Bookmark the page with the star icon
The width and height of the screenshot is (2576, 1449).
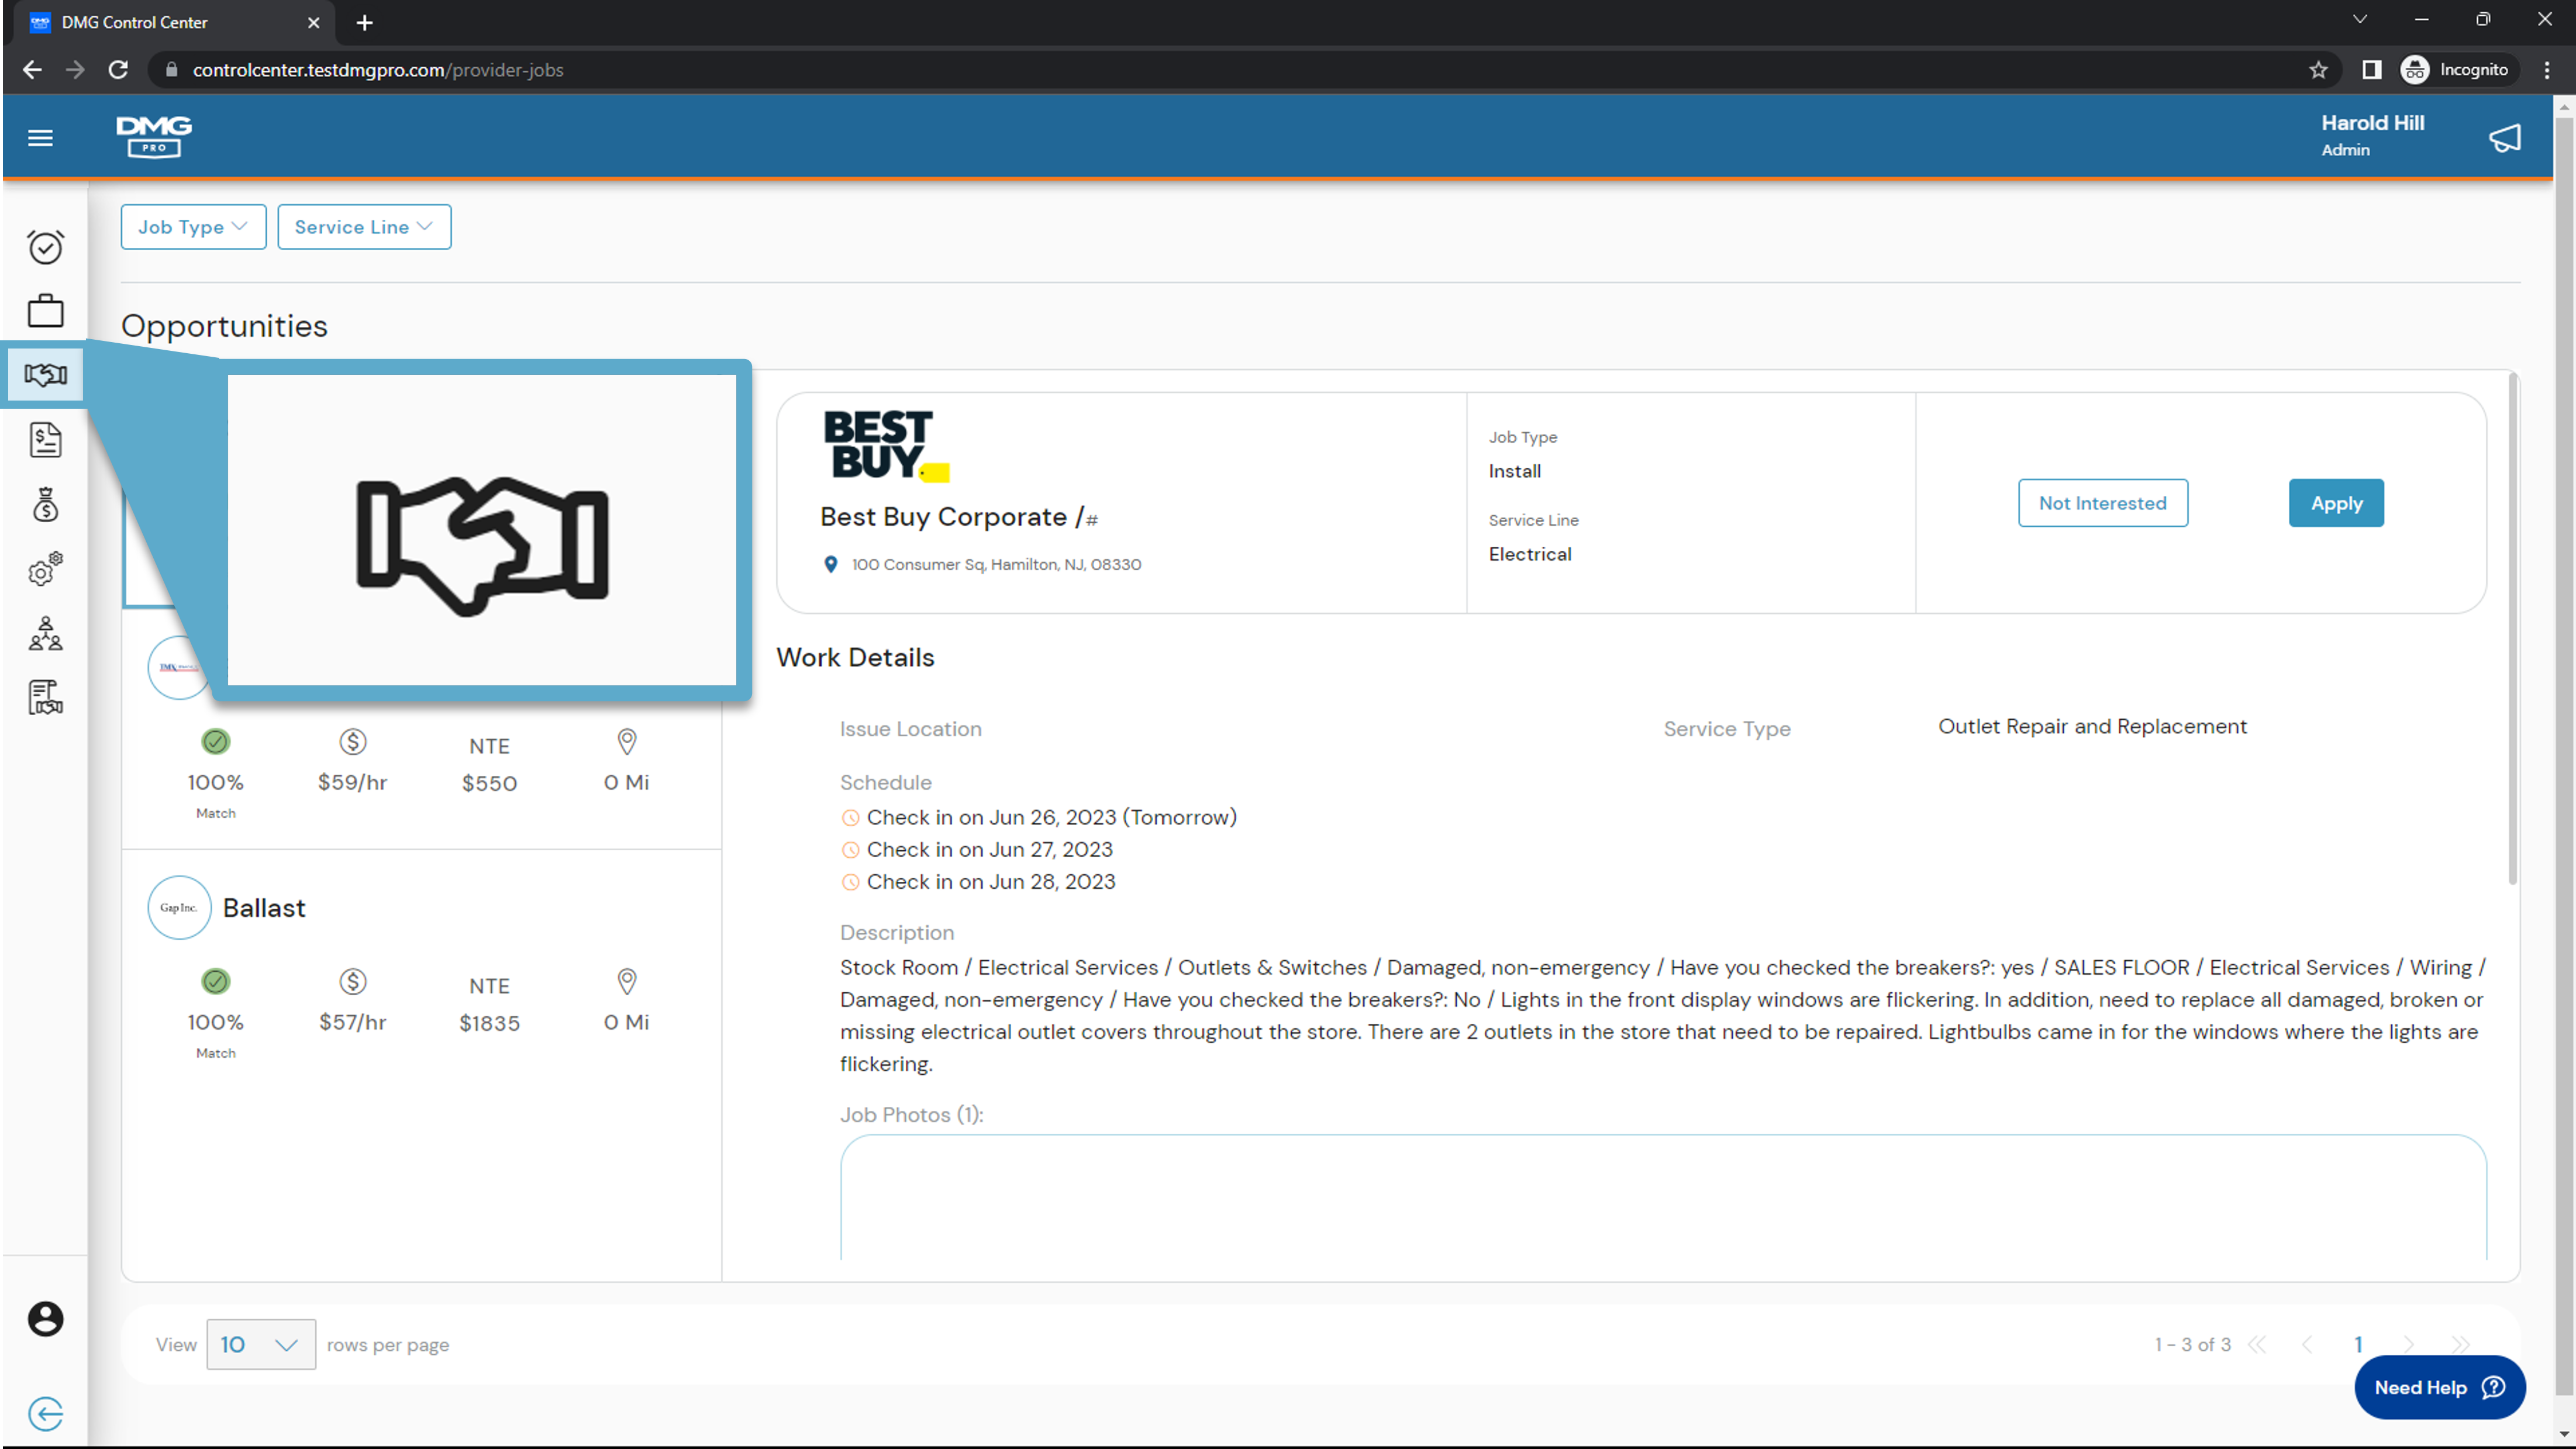[x=2318, y=70]
